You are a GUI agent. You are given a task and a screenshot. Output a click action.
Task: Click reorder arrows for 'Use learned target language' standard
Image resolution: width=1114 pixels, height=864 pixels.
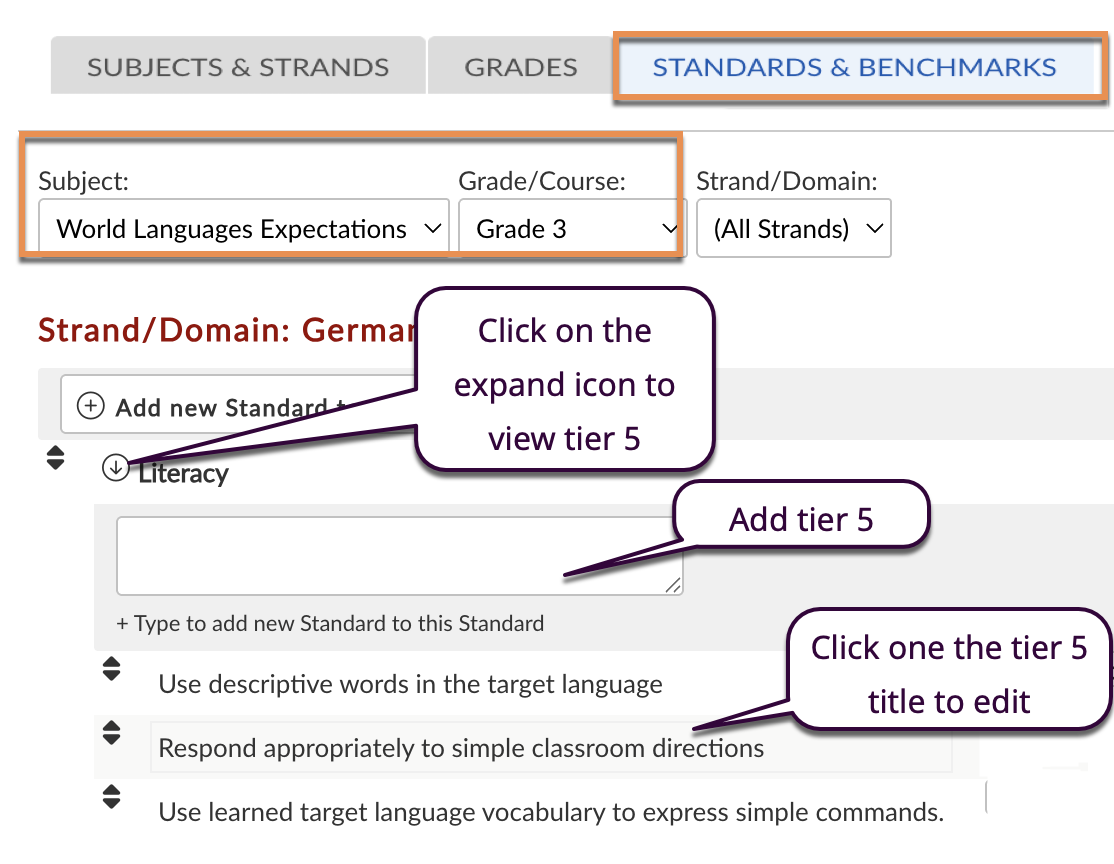pyautogui.click(x=111, y=797)
